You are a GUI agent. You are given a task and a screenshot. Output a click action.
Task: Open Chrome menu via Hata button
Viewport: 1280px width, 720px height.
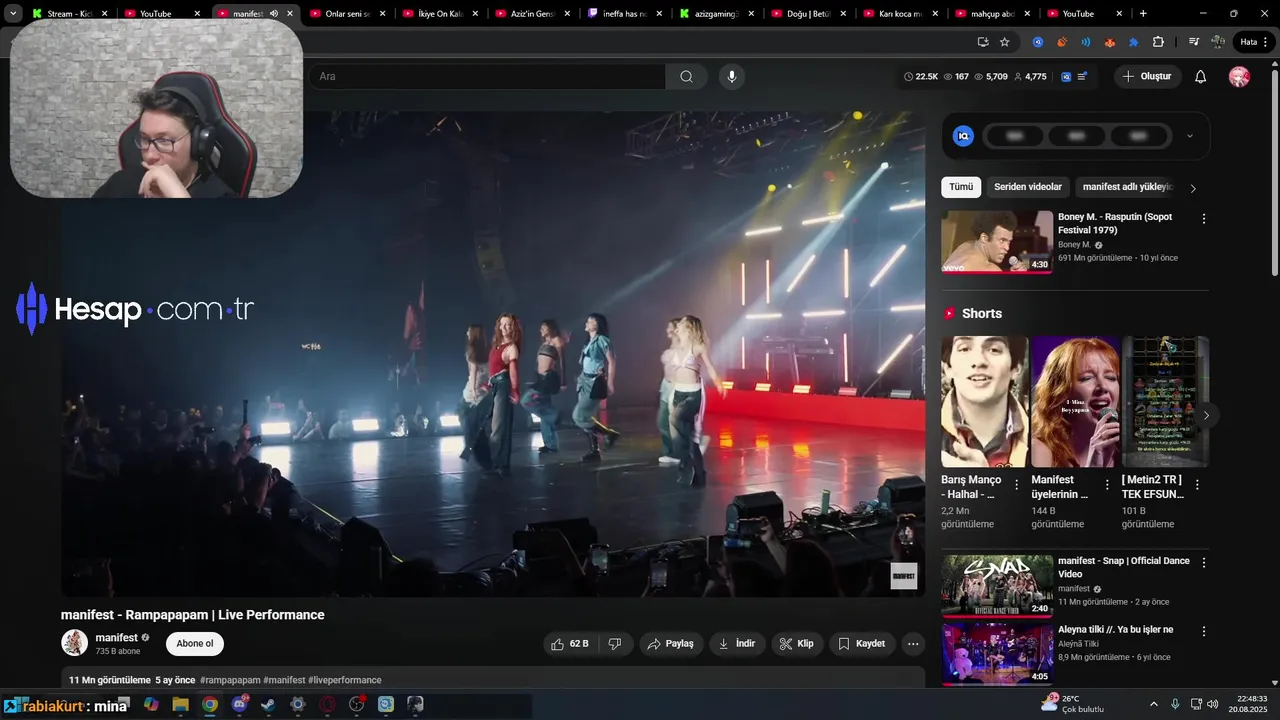(x=1254, y=42)
